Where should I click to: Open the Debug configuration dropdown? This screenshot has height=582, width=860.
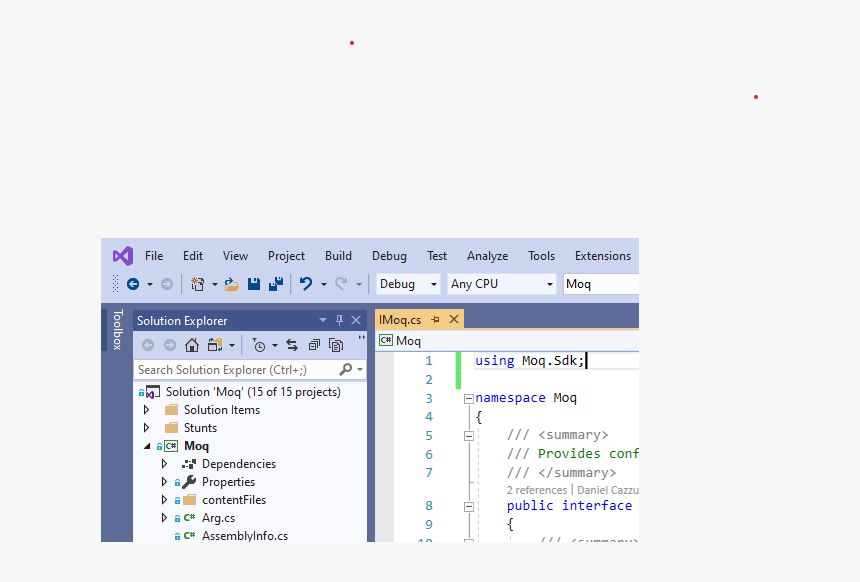(408, 284)
